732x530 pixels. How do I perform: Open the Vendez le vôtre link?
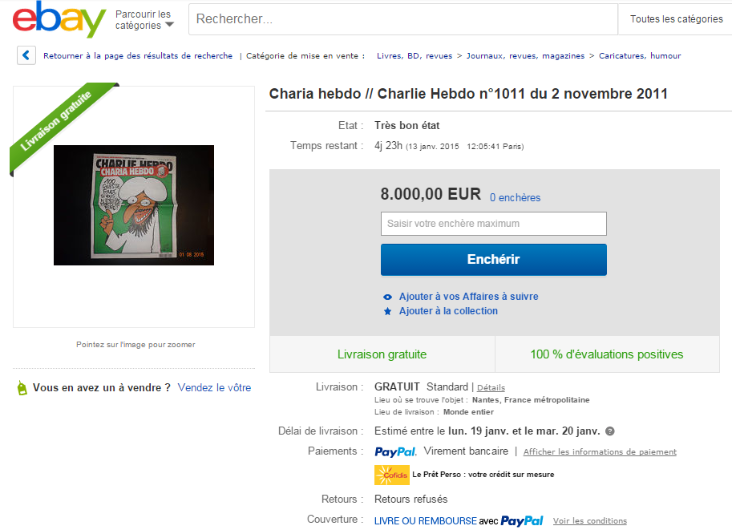pos(214,388)
